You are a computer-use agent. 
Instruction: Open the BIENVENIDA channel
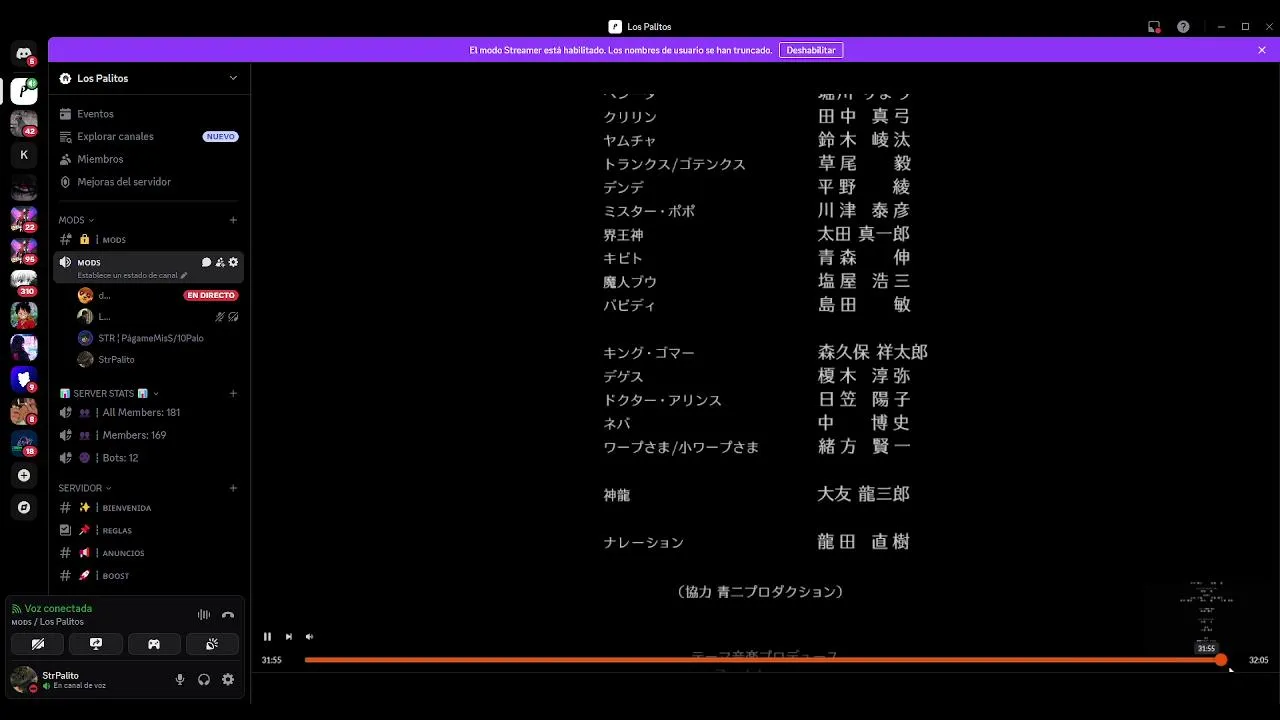(148, 508)
